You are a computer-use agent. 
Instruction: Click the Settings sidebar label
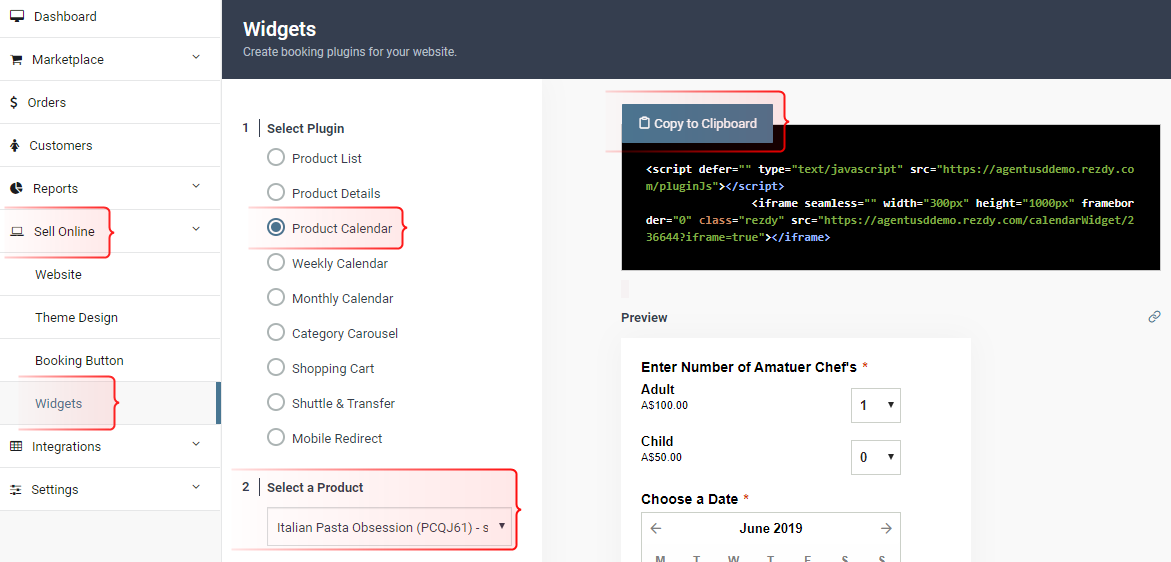(55, 490)
